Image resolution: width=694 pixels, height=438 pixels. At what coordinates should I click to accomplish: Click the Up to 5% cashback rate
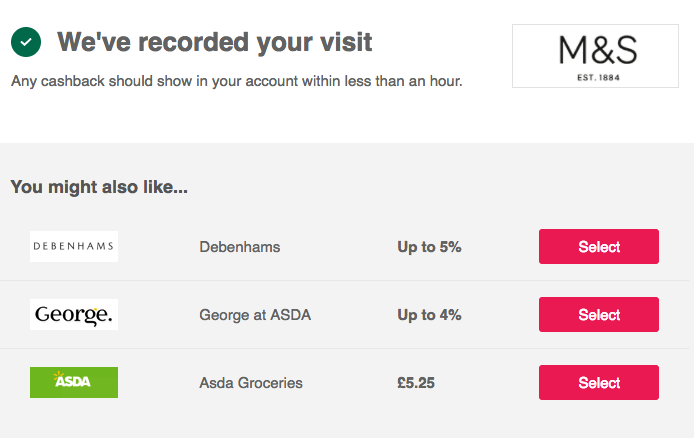429,247
